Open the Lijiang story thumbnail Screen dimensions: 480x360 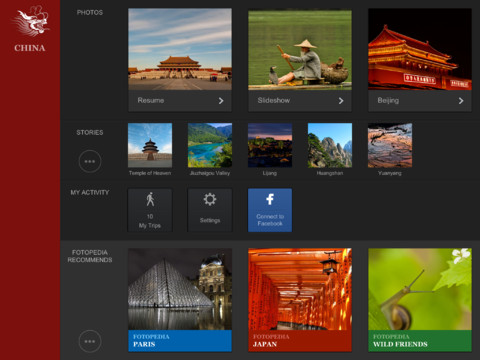point(270,145)
